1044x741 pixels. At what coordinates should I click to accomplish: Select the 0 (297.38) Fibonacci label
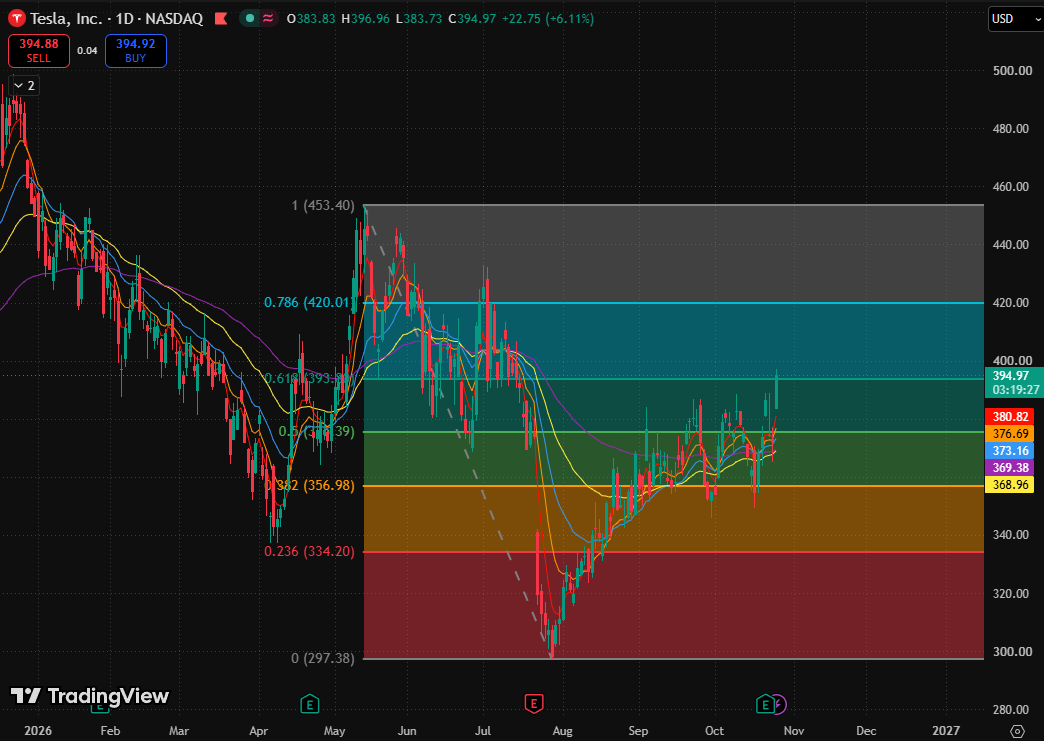click(323, 658)
